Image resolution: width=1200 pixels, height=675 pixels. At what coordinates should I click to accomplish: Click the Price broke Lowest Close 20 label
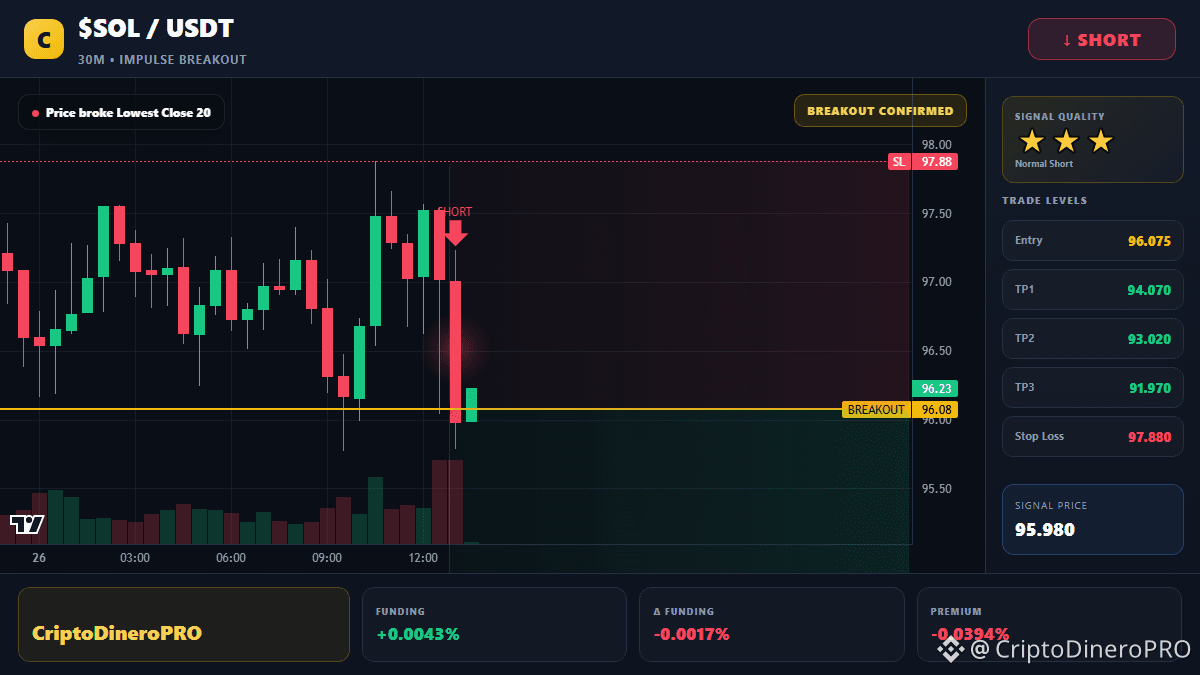[121, 113]
